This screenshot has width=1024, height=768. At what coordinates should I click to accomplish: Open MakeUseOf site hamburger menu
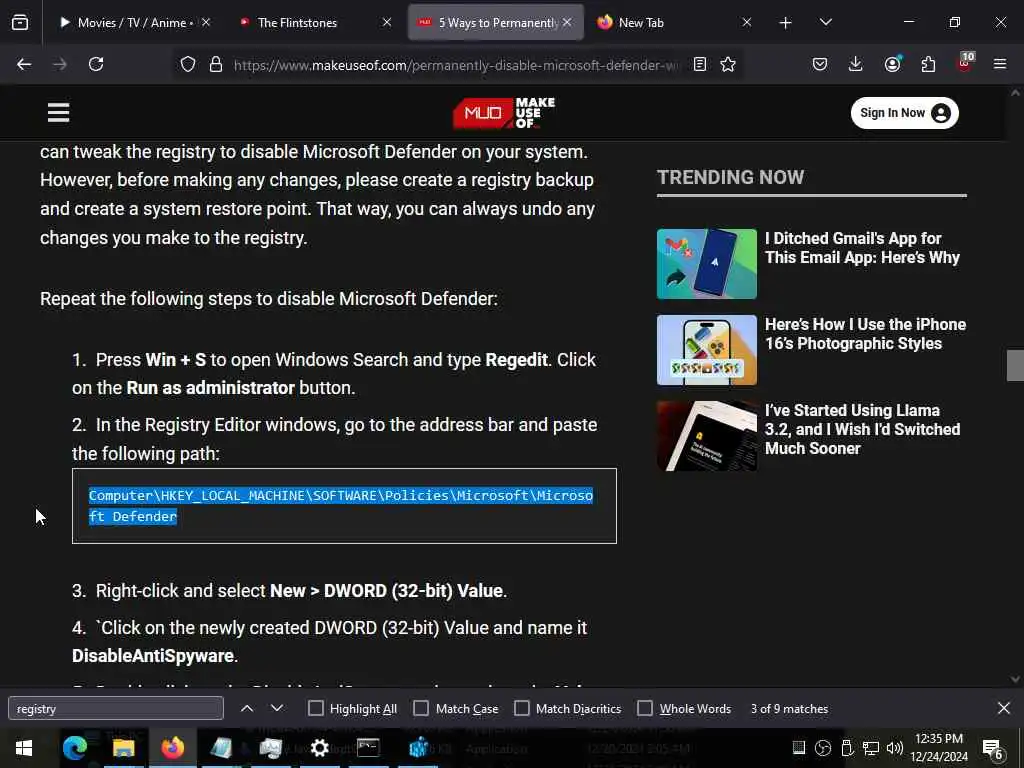point(58,112)
